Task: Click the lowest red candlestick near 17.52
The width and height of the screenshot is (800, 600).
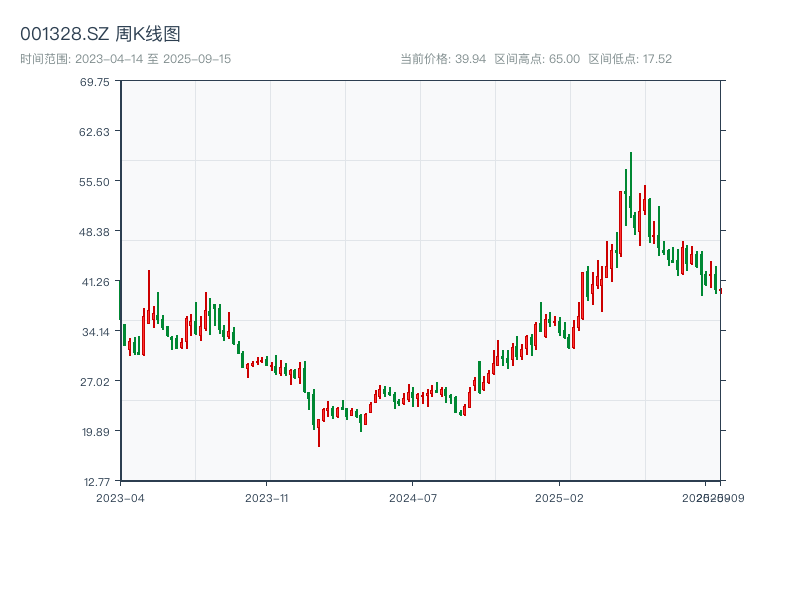Action: [x=319, y=433]
